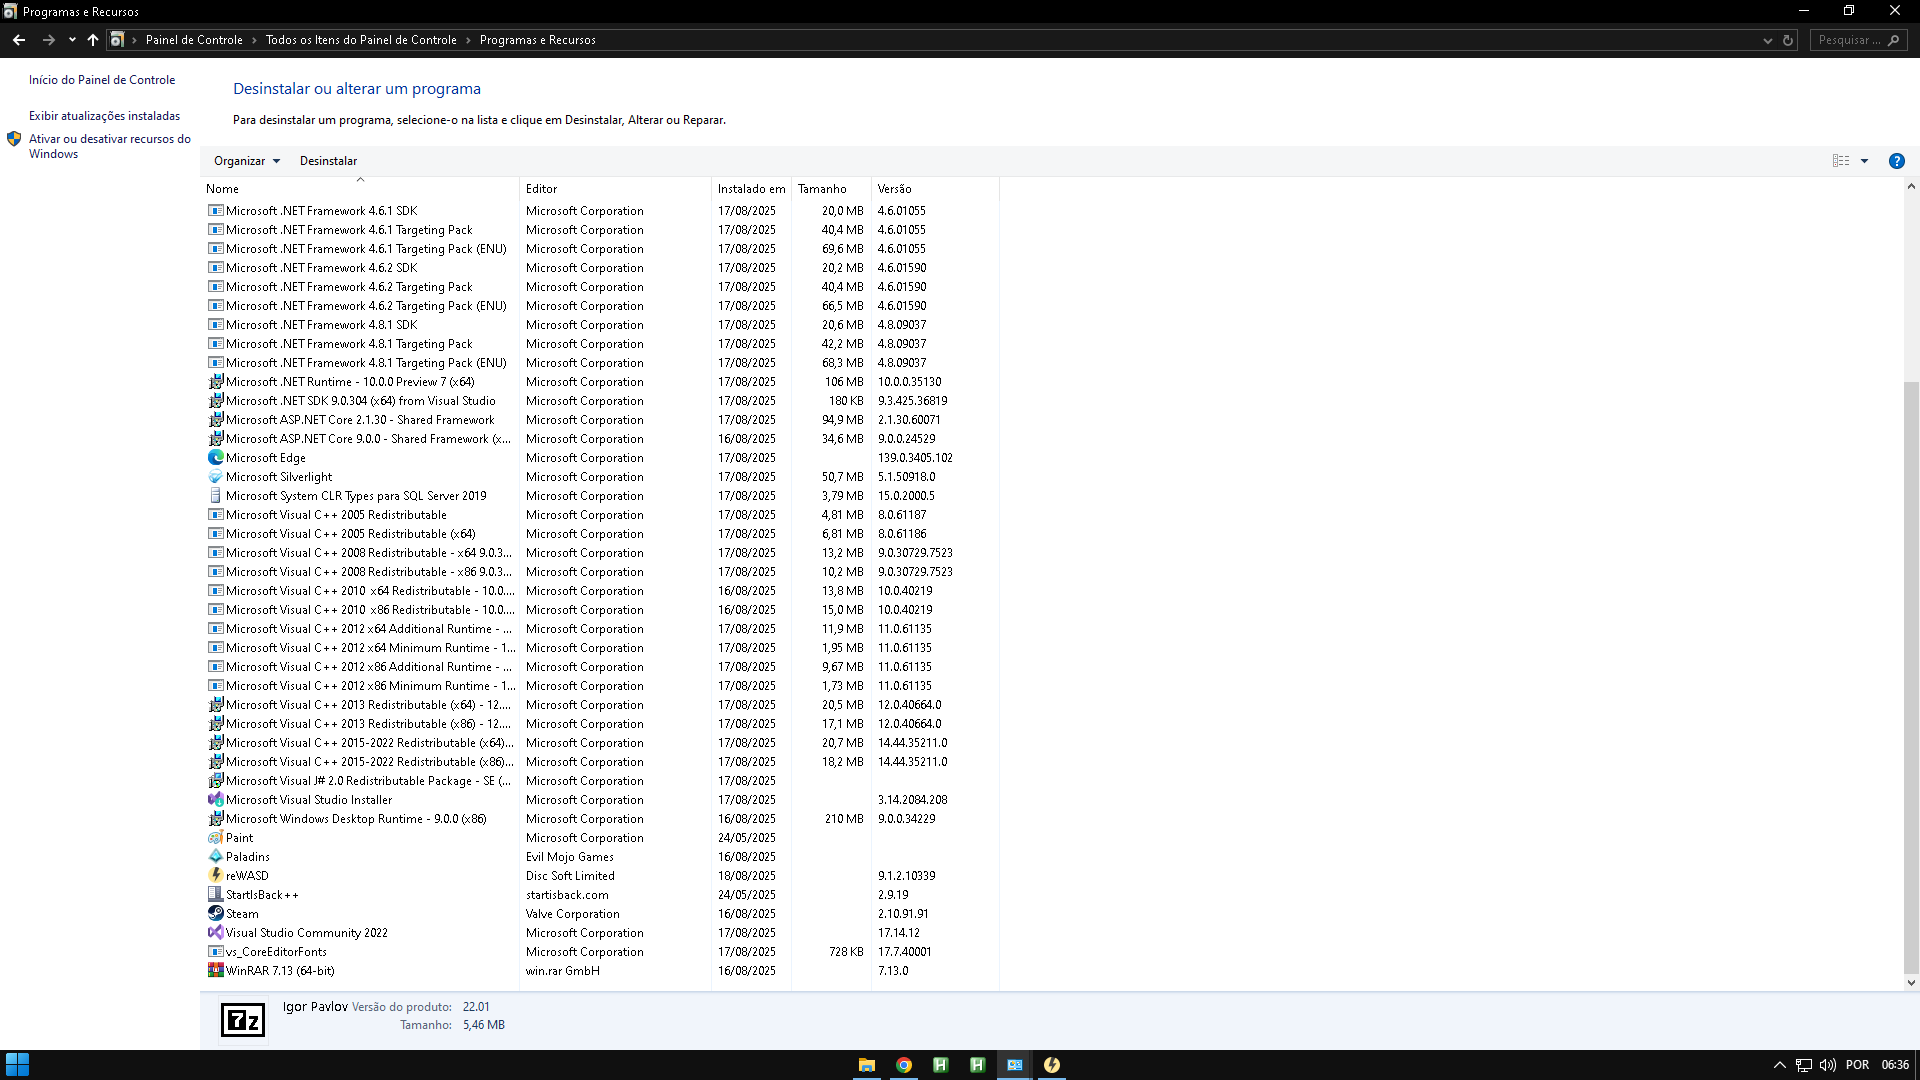Viewport: 1920px width, 1080px height.
Task: Select Microsoft .NET SDK 9.0.304 row
Action: tap(600, 400)
